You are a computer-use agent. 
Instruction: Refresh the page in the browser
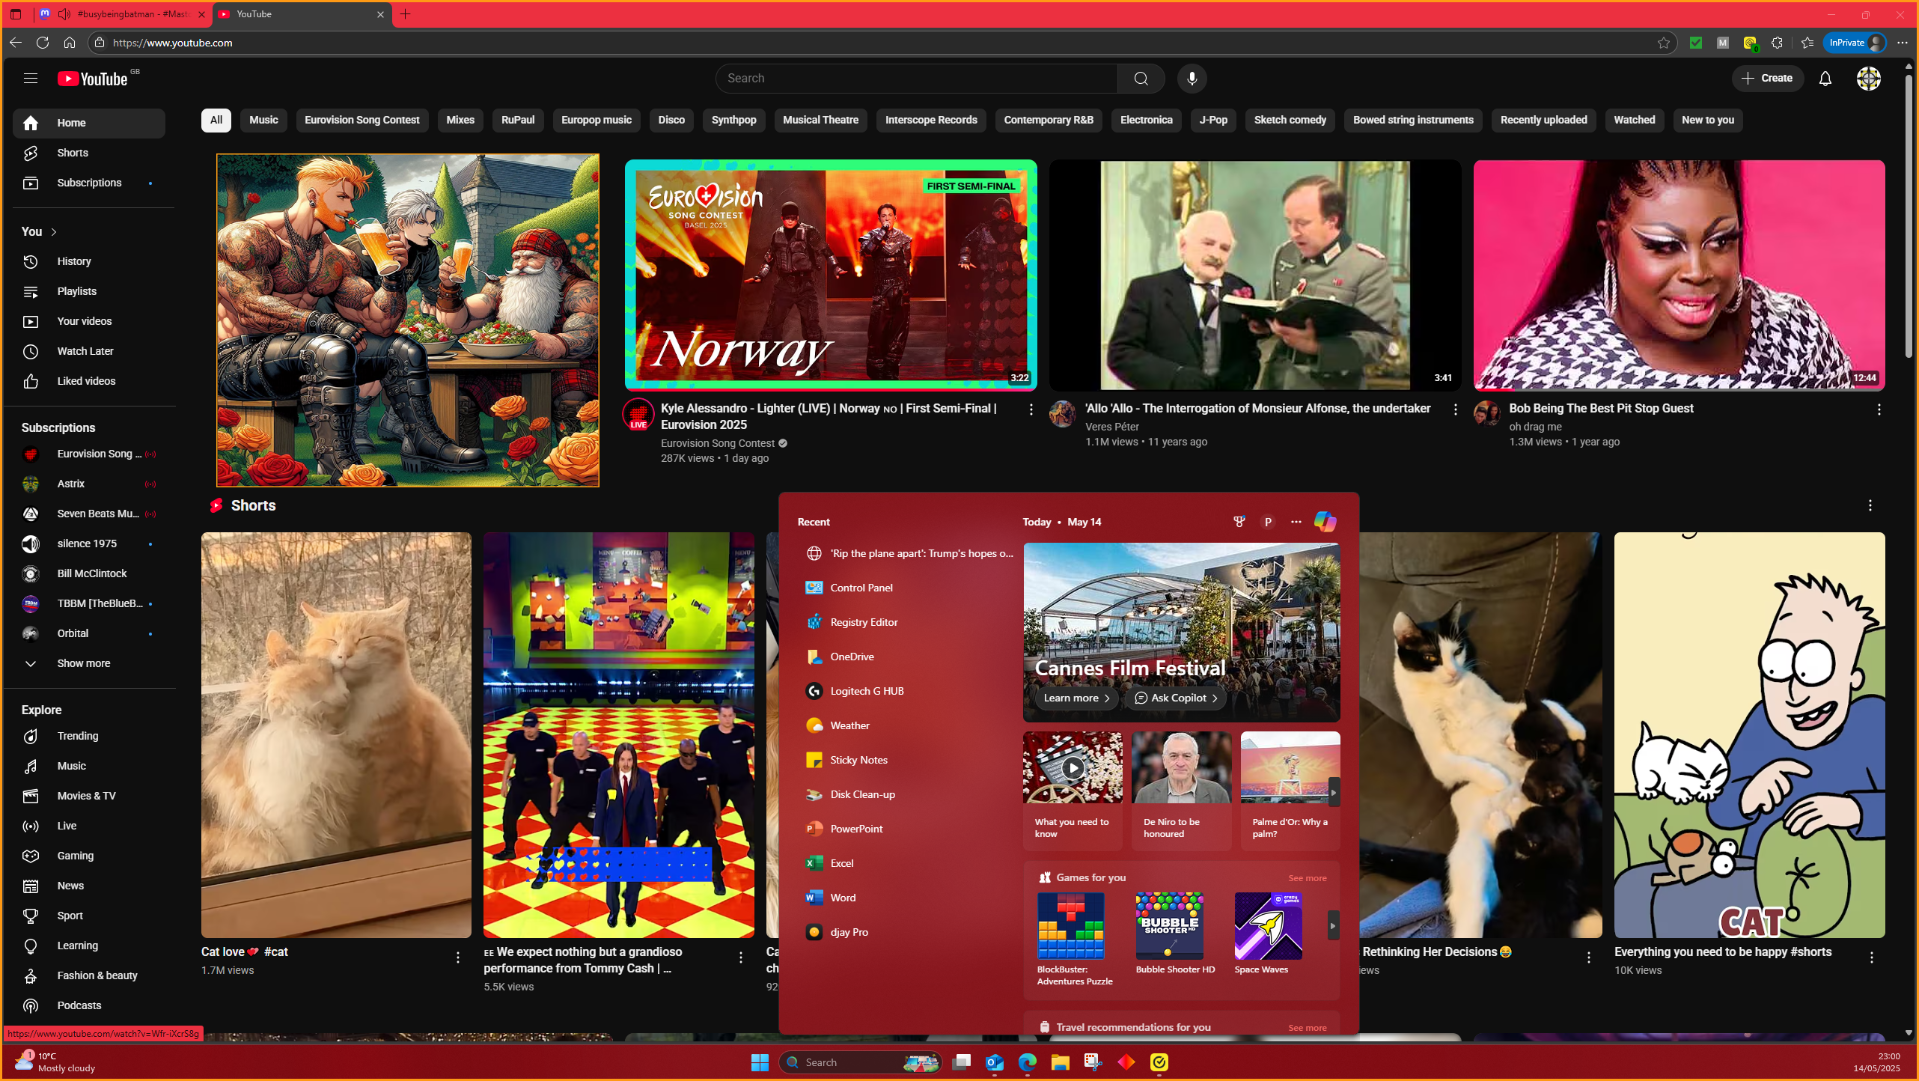click(x=42, y=42)
